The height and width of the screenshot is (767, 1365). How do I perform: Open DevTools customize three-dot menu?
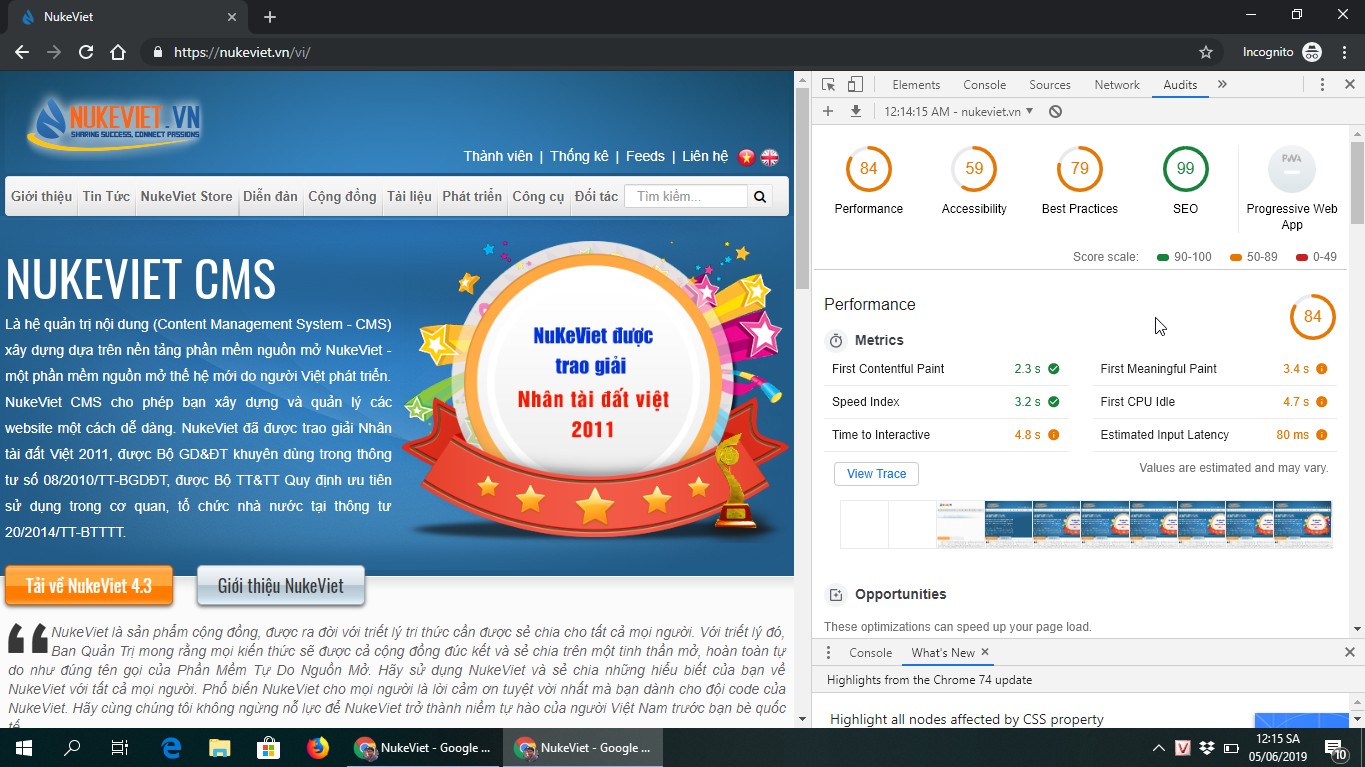coord(1322,85)
